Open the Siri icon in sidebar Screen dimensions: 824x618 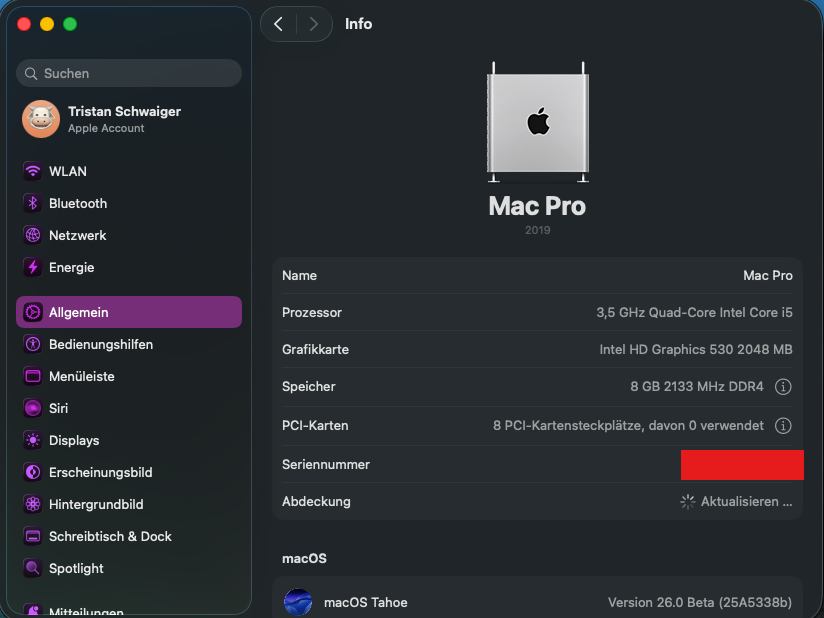tap(33, 408)
